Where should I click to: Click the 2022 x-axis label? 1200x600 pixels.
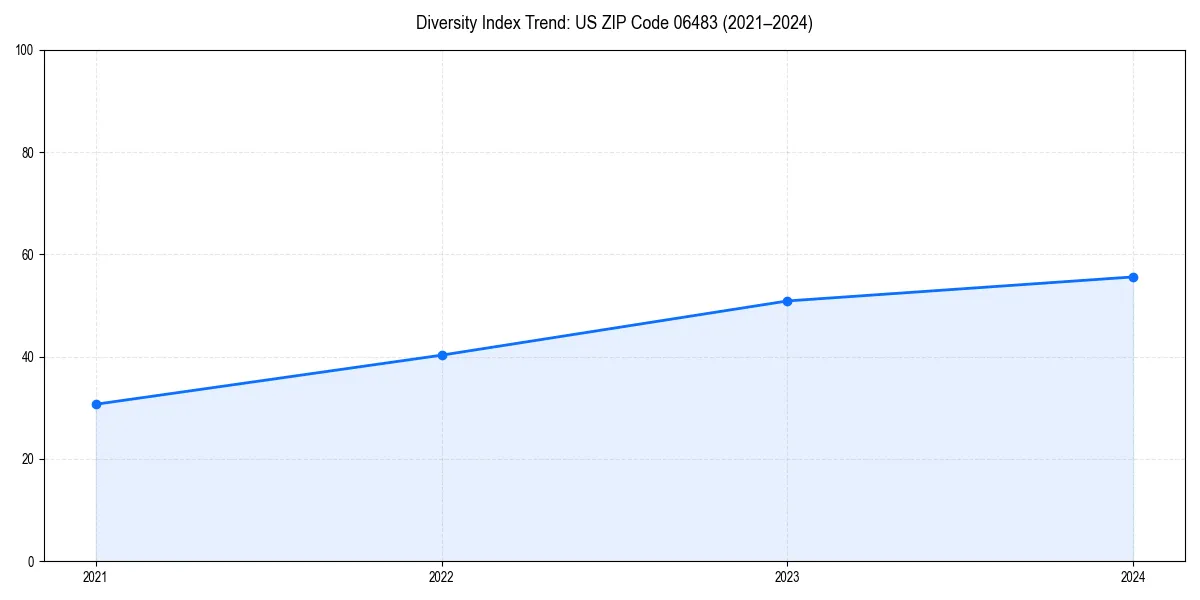[x=442, y=576]
